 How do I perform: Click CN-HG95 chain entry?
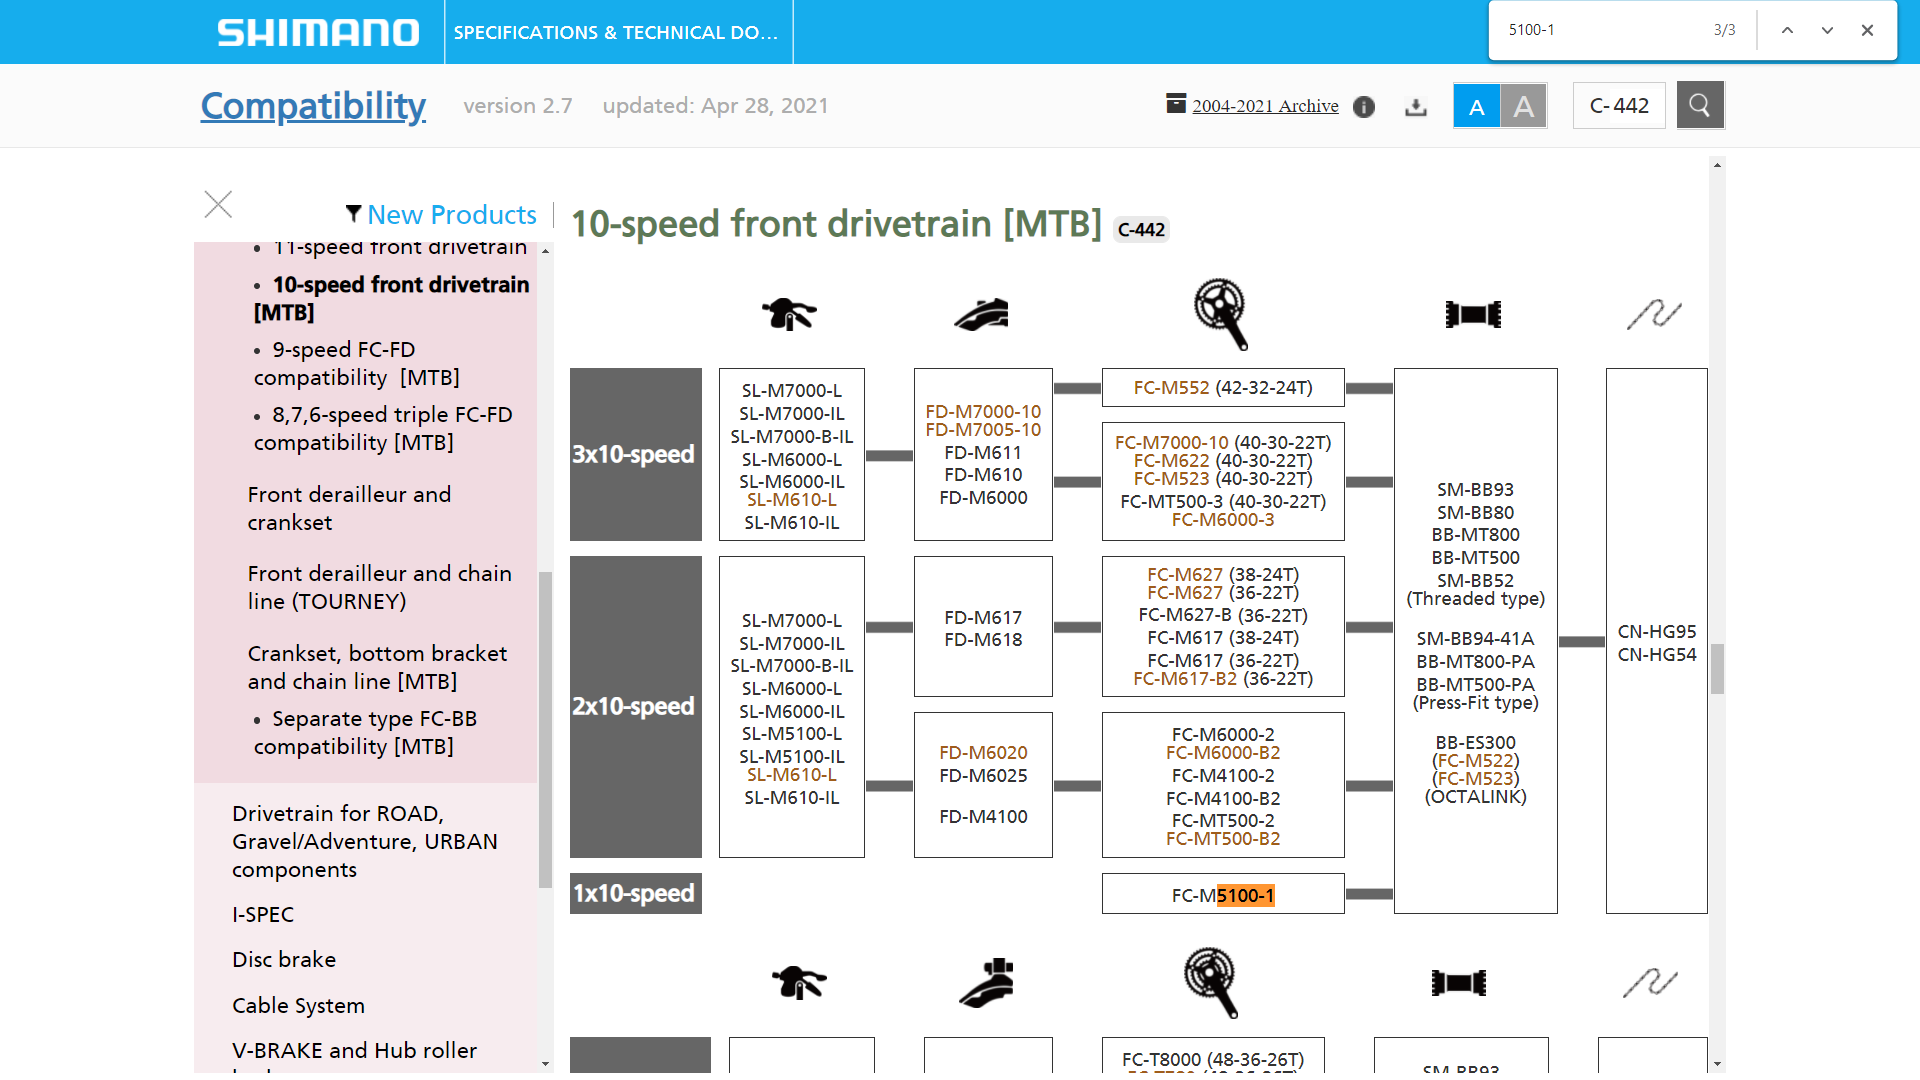(x=1657, y=631)
